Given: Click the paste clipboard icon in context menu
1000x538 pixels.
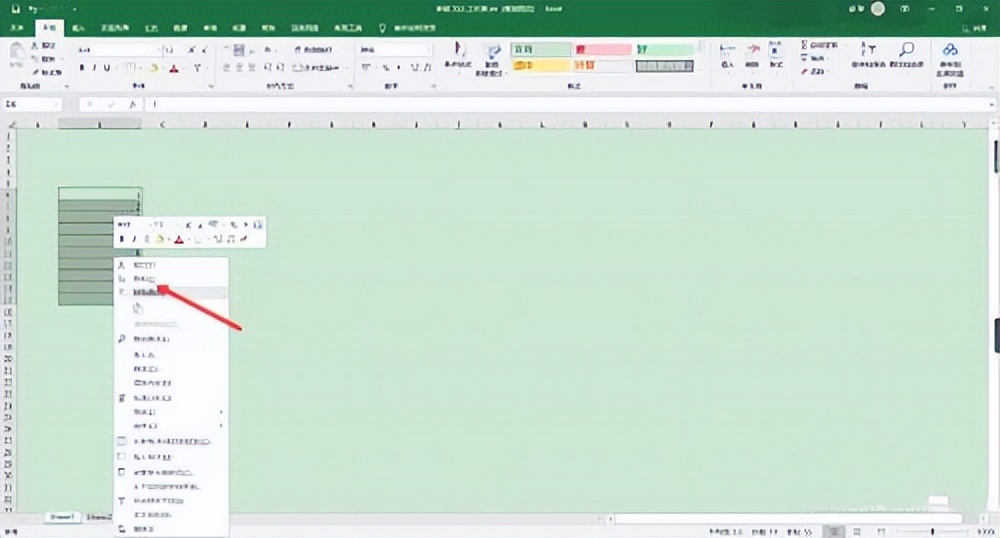Looking at the screenshot, I should (138, 309).
